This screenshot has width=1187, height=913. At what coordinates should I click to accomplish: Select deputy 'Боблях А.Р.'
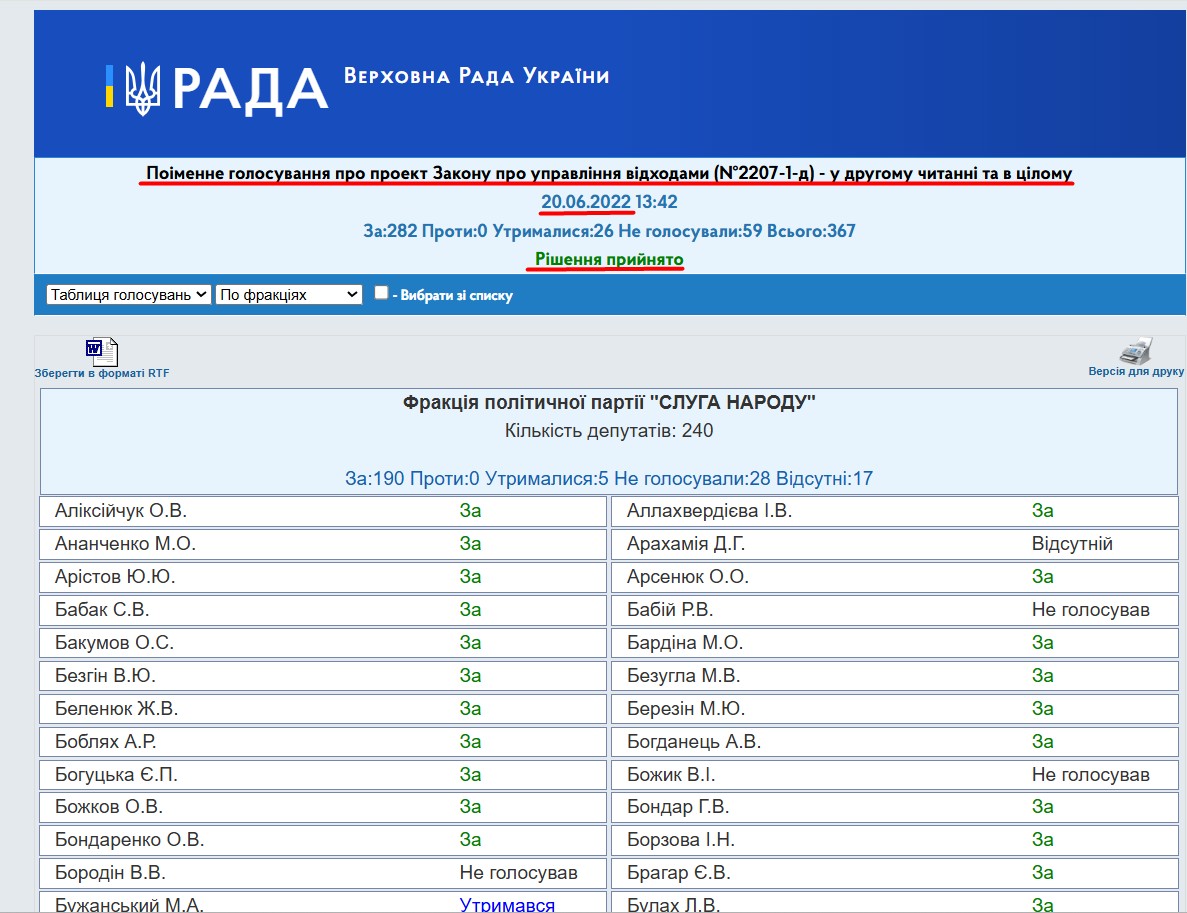(106, 741)
